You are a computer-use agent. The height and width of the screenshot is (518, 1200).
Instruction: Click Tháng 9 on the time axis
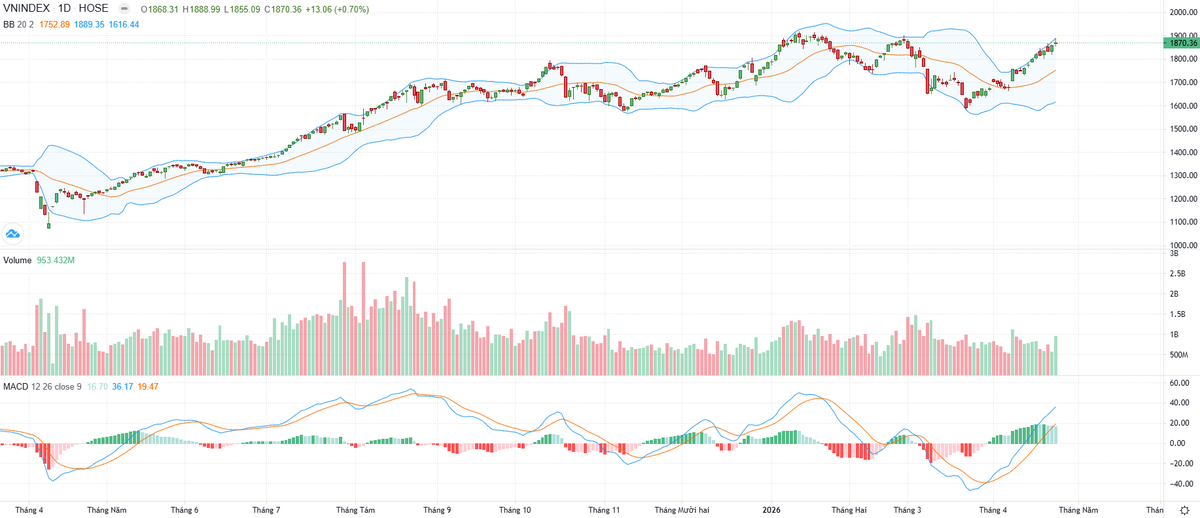tap(436, 509)
